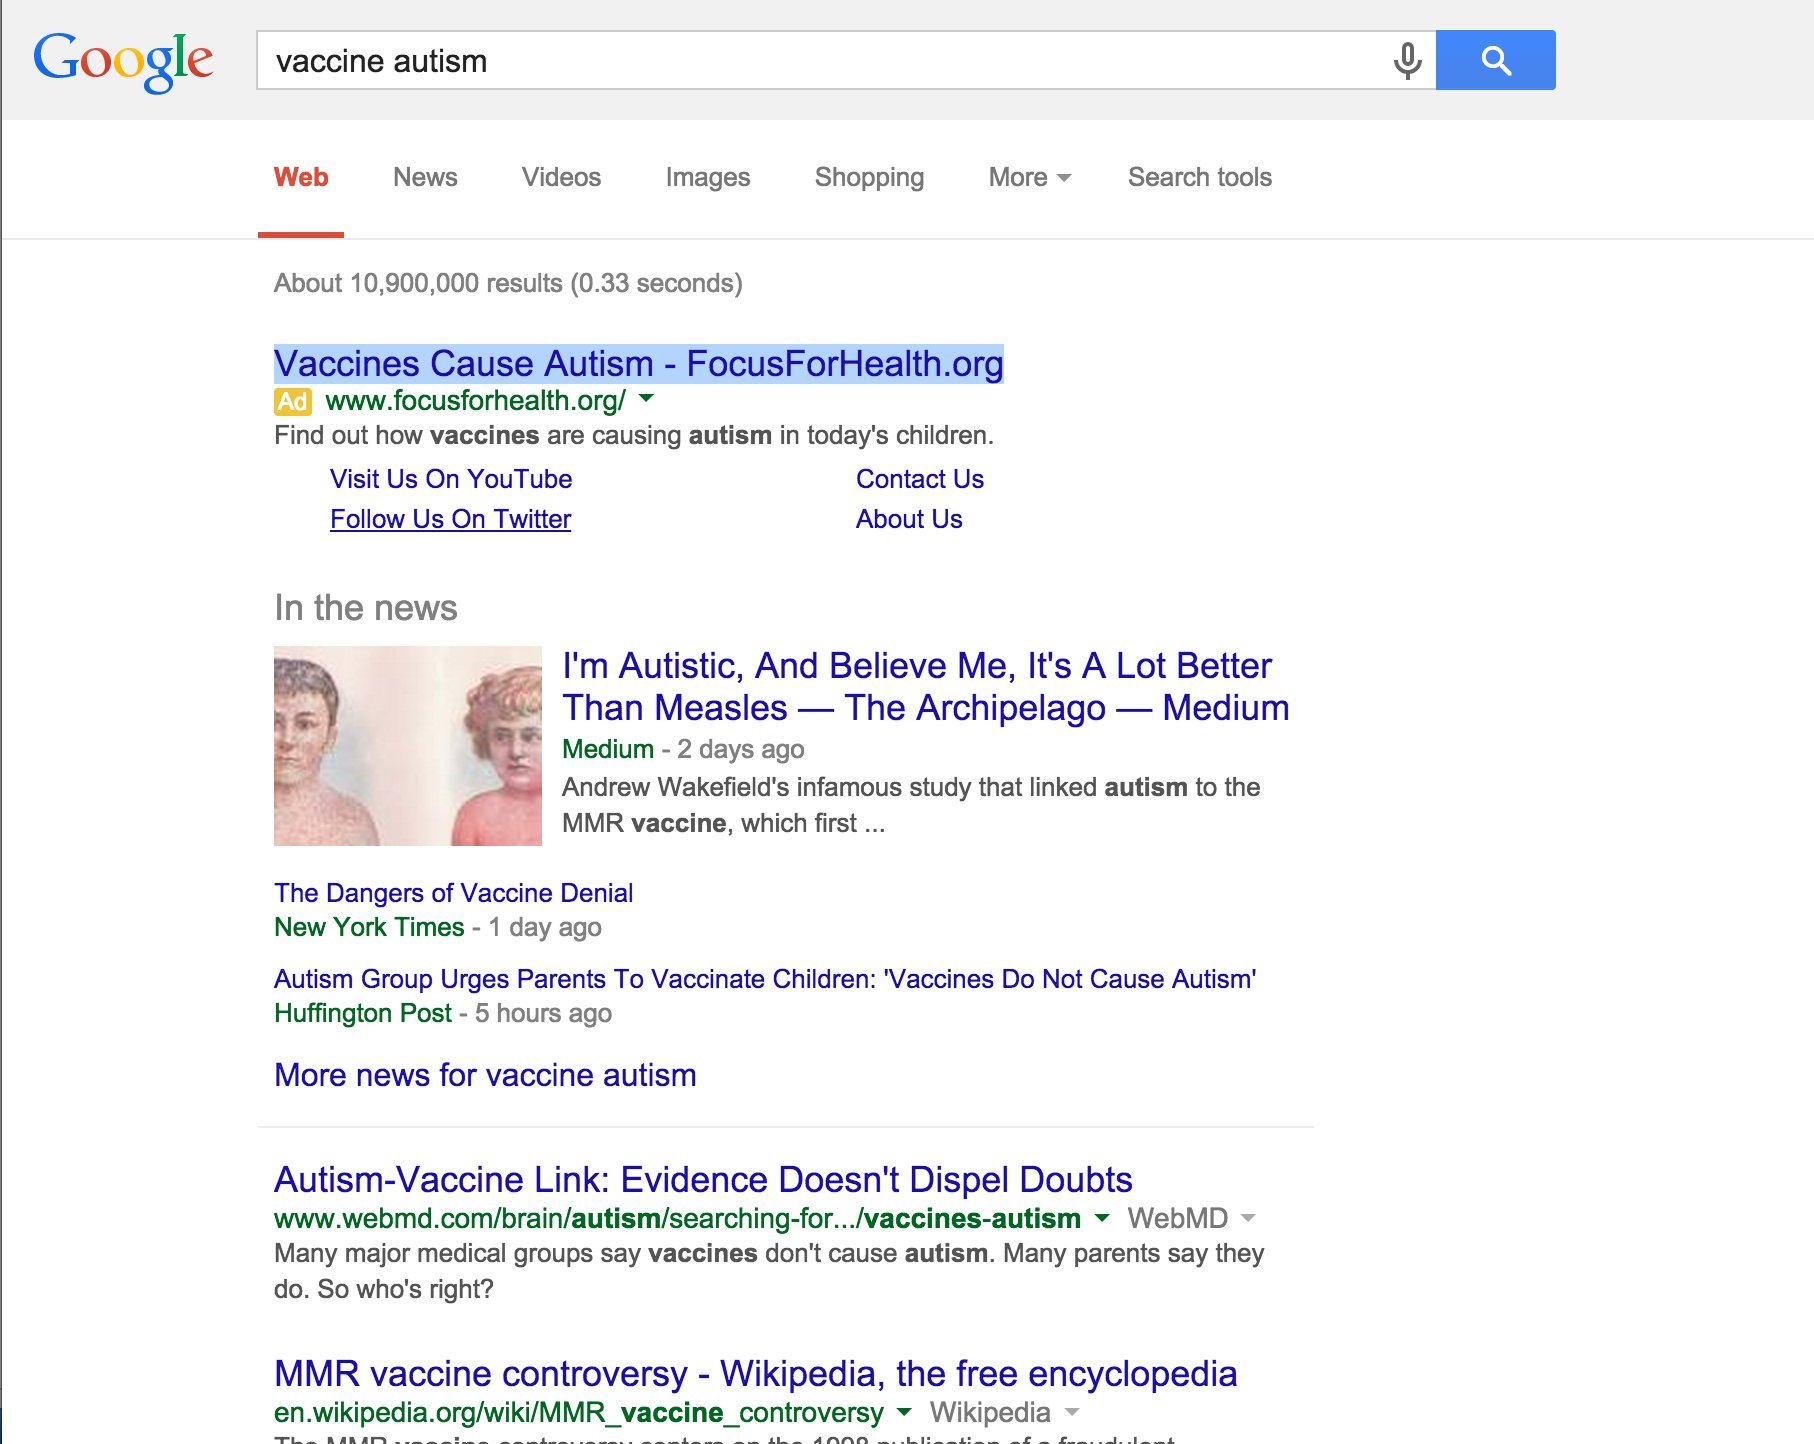
Task: Open The Dangers of Vaccine Denial article
Action: click(453, 893)
